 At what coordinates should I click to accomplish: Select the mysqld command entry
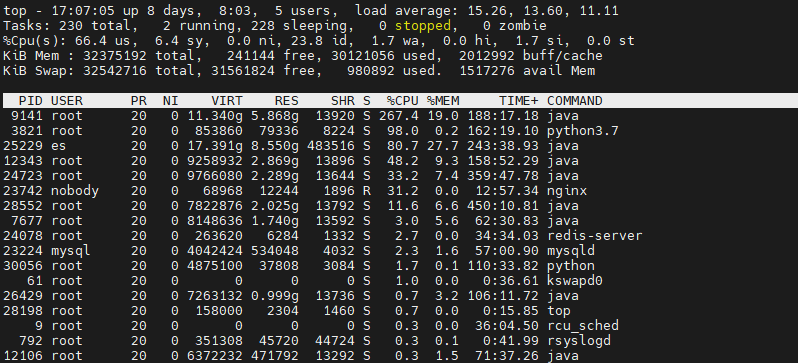tap(571, 250)
